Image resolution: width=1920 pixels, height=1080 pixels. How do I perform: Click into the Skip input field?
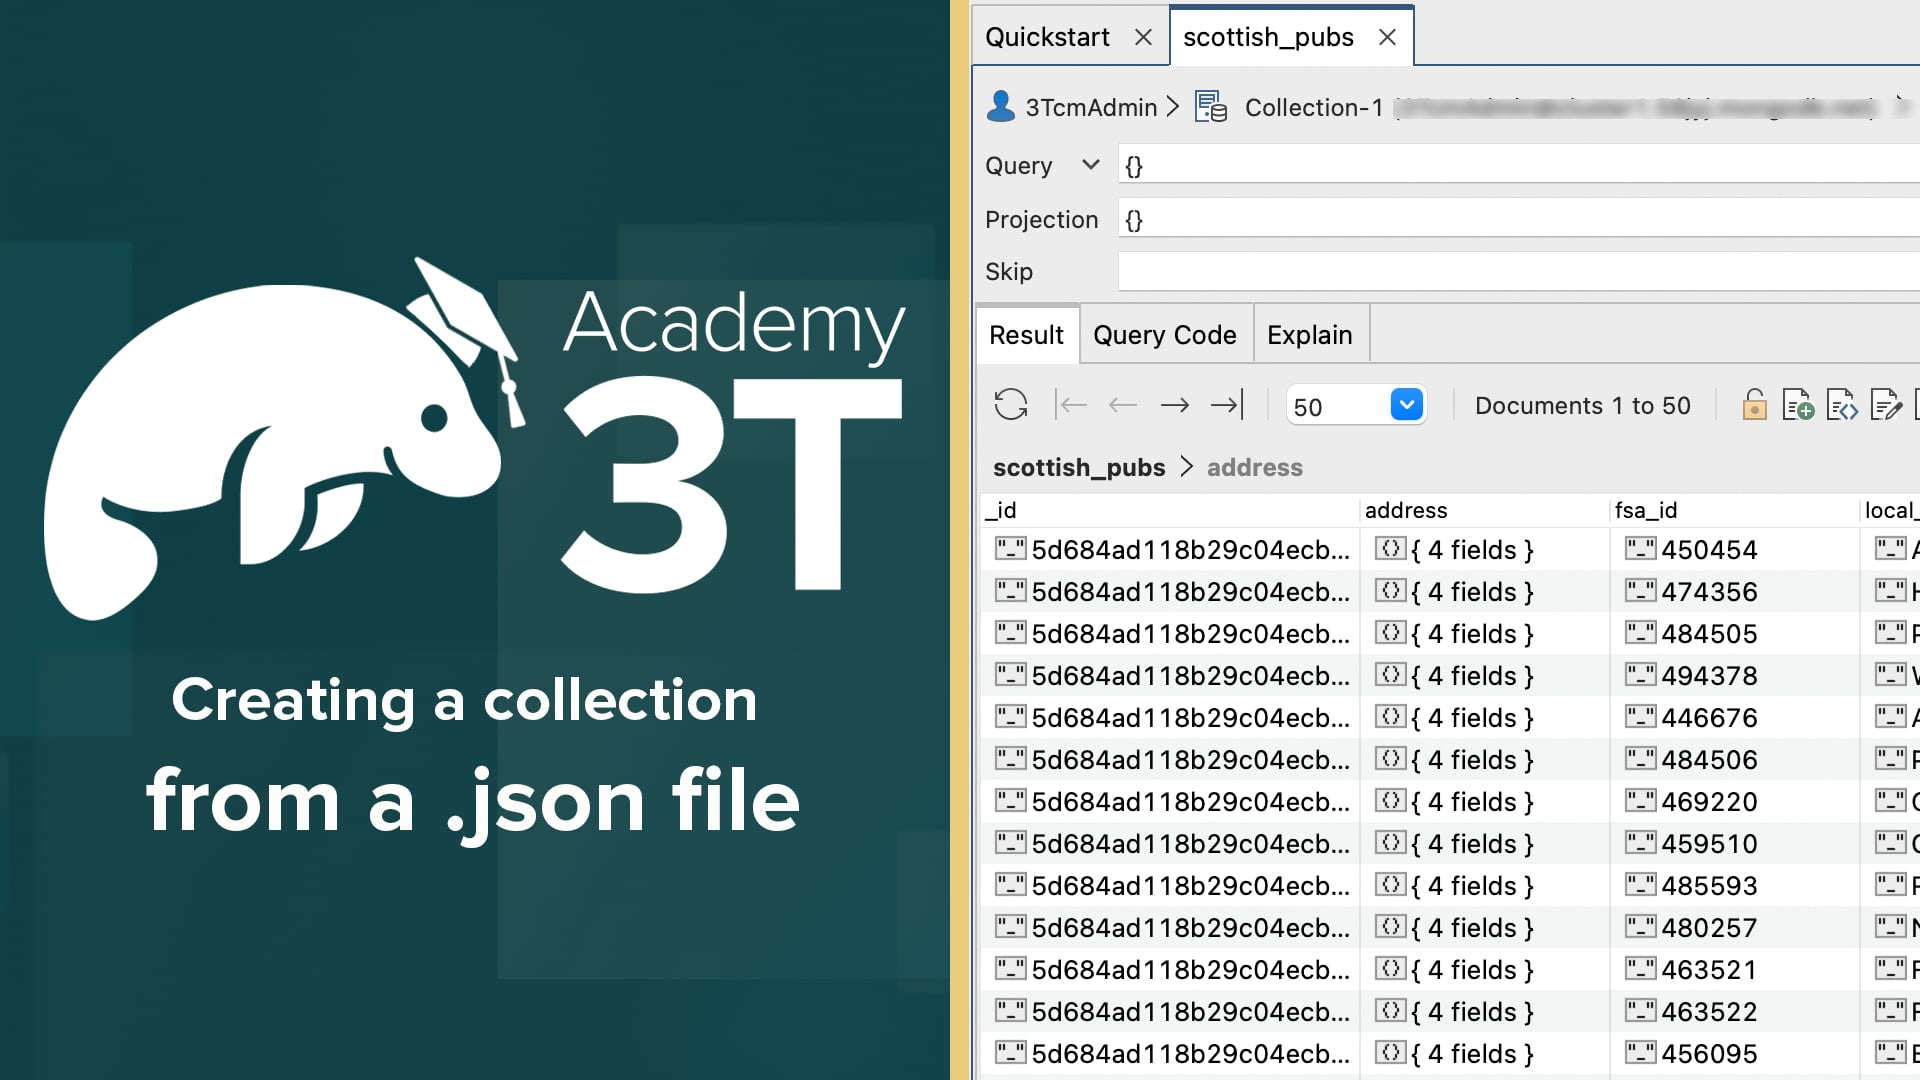pyautogui.click(x=1518, y=270)
